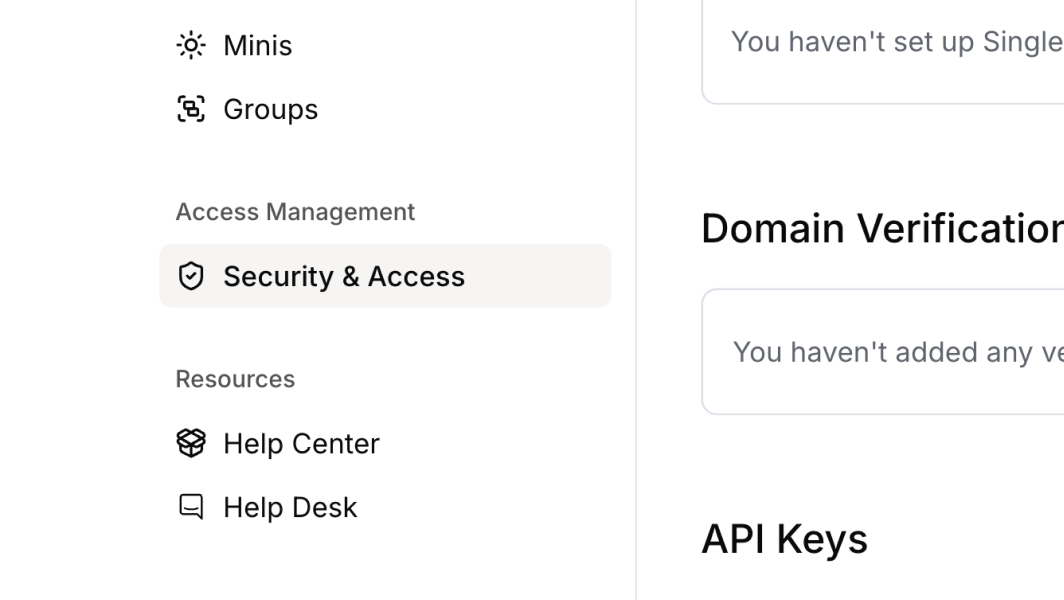
Task: Click the shield icon for Security & Access
Action: tap(191, 276)
